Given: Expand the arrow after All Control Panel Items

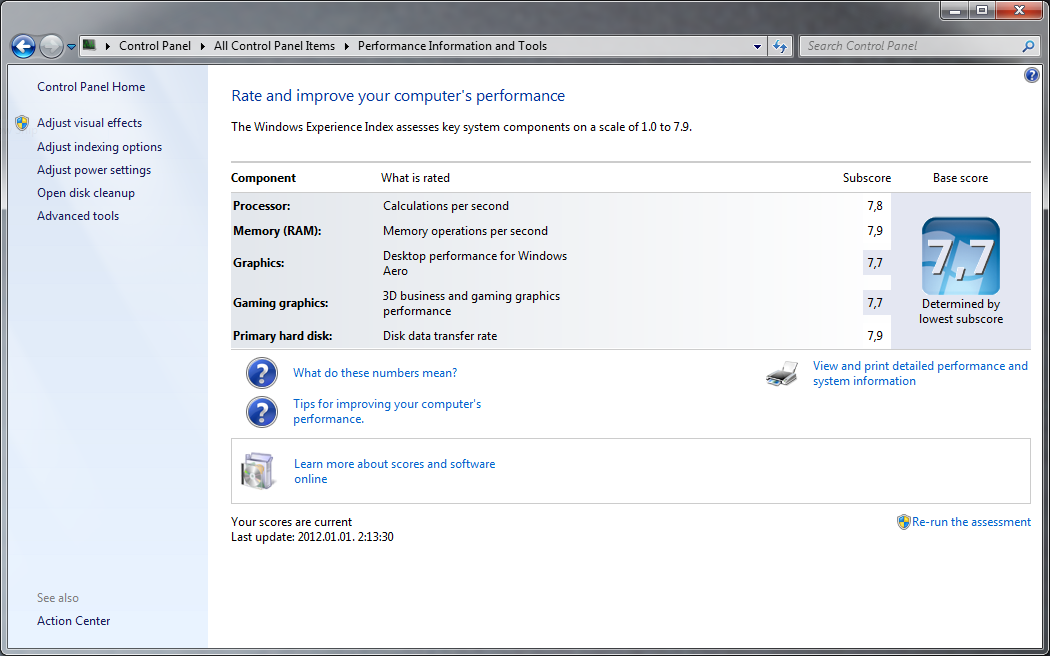Looking at the screenshot, I should click(x=347, y=46).
